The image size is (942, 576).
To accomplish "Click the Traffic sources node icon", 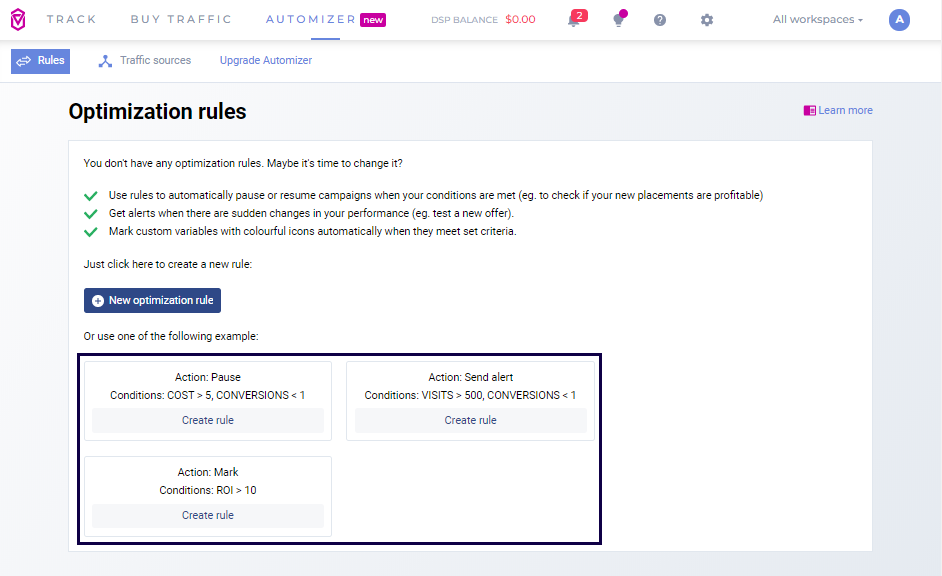I will click(105, 61).
